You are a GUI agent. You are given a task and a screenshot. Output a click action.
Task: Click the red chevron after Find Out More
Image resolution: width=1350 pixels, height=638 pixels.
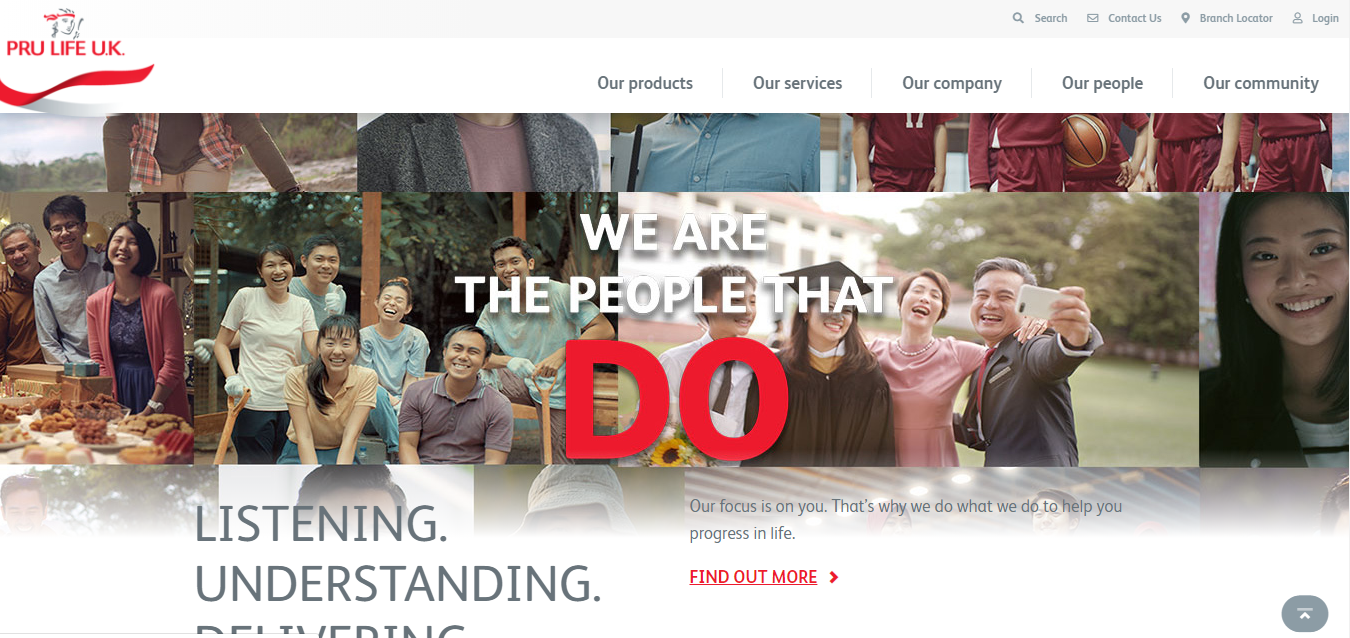[x=834, y=577]
